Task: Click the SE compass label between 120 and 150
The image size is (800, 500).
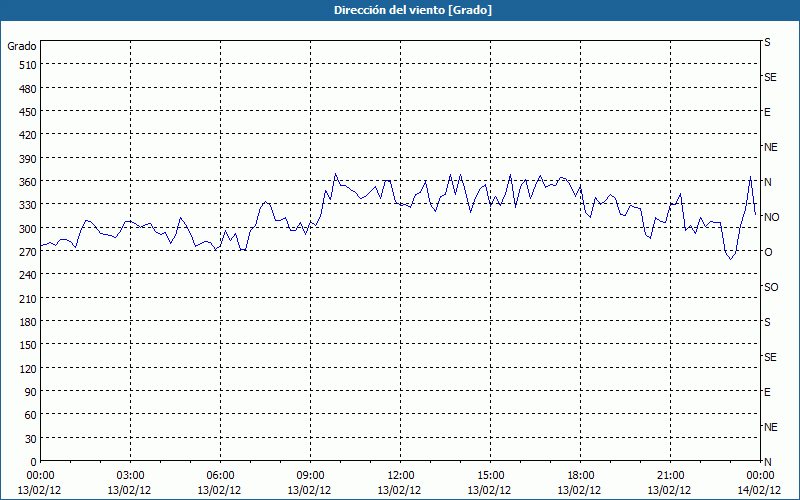Action: point(770,357)
